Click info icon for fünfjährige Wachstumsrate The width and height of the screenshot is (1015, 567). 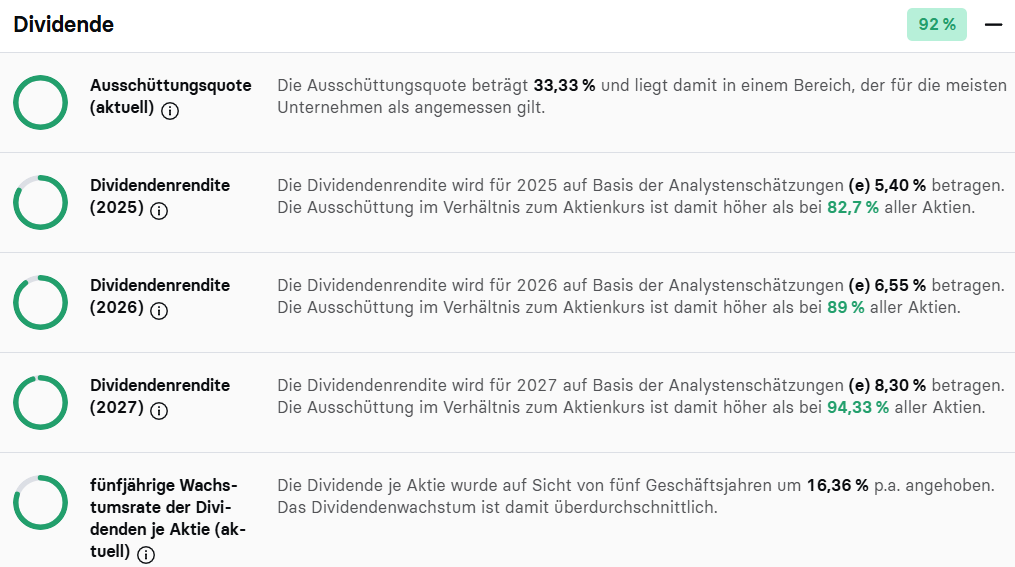[146, 555]
